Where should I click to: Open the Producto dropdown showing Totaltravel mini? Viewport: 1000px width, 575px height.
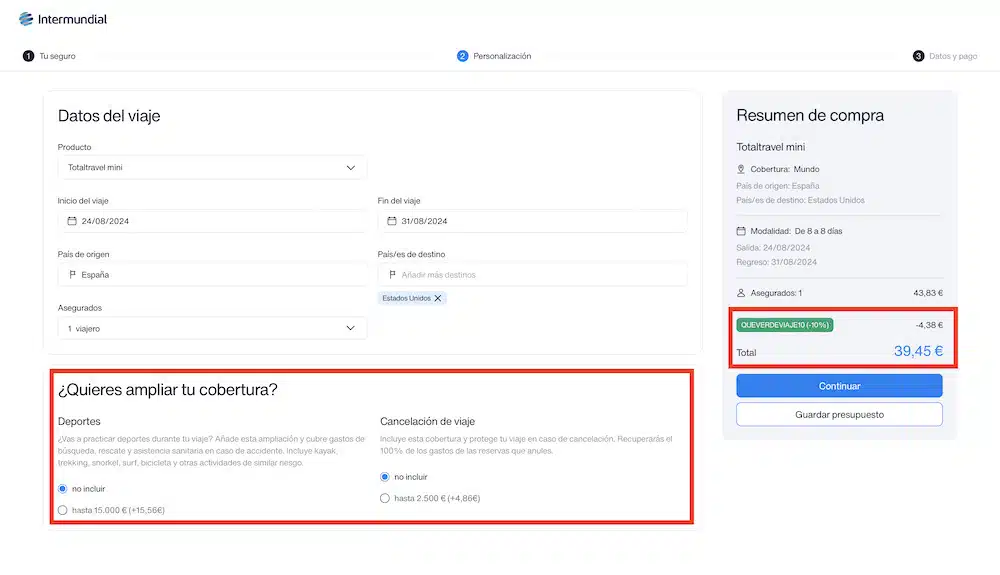pos(212,168)
